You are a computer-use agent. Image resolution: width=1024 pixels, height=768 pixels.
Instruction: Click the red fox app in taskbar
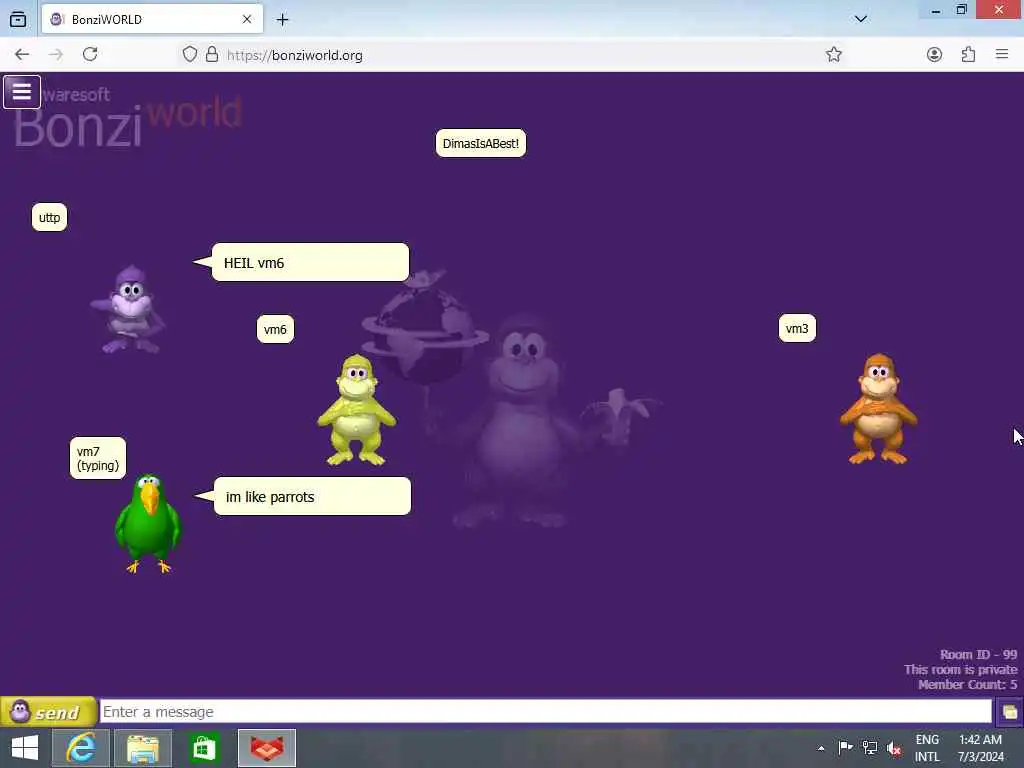(267, 748)
